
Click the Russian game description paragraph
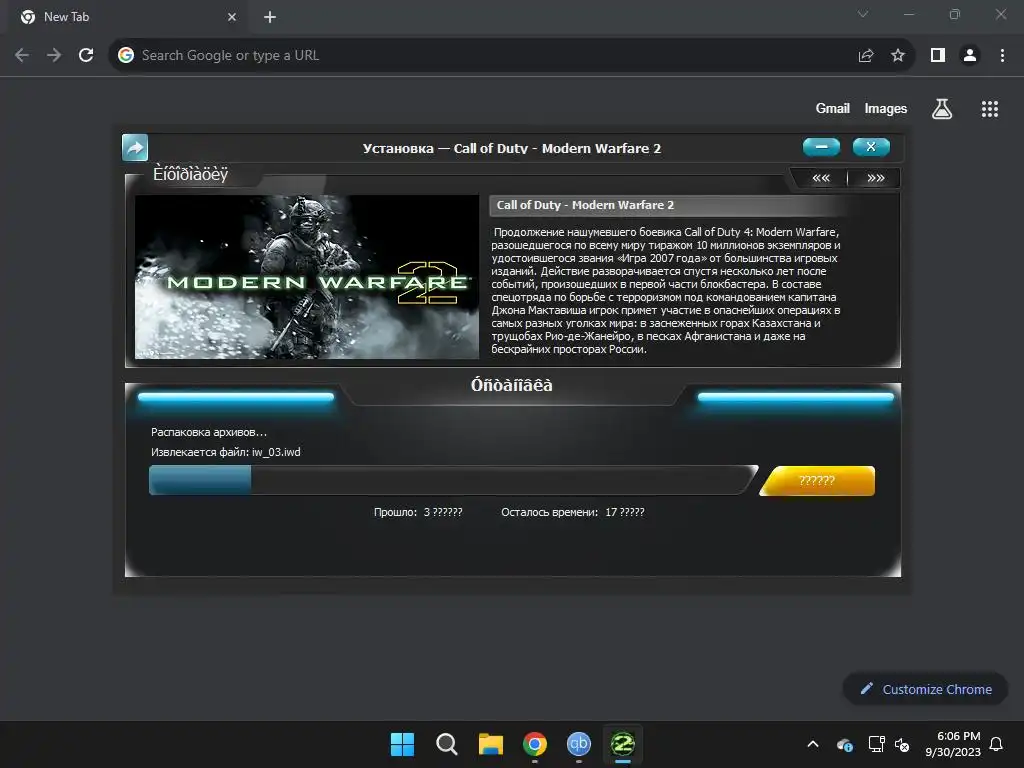click(x=666, y=291)
